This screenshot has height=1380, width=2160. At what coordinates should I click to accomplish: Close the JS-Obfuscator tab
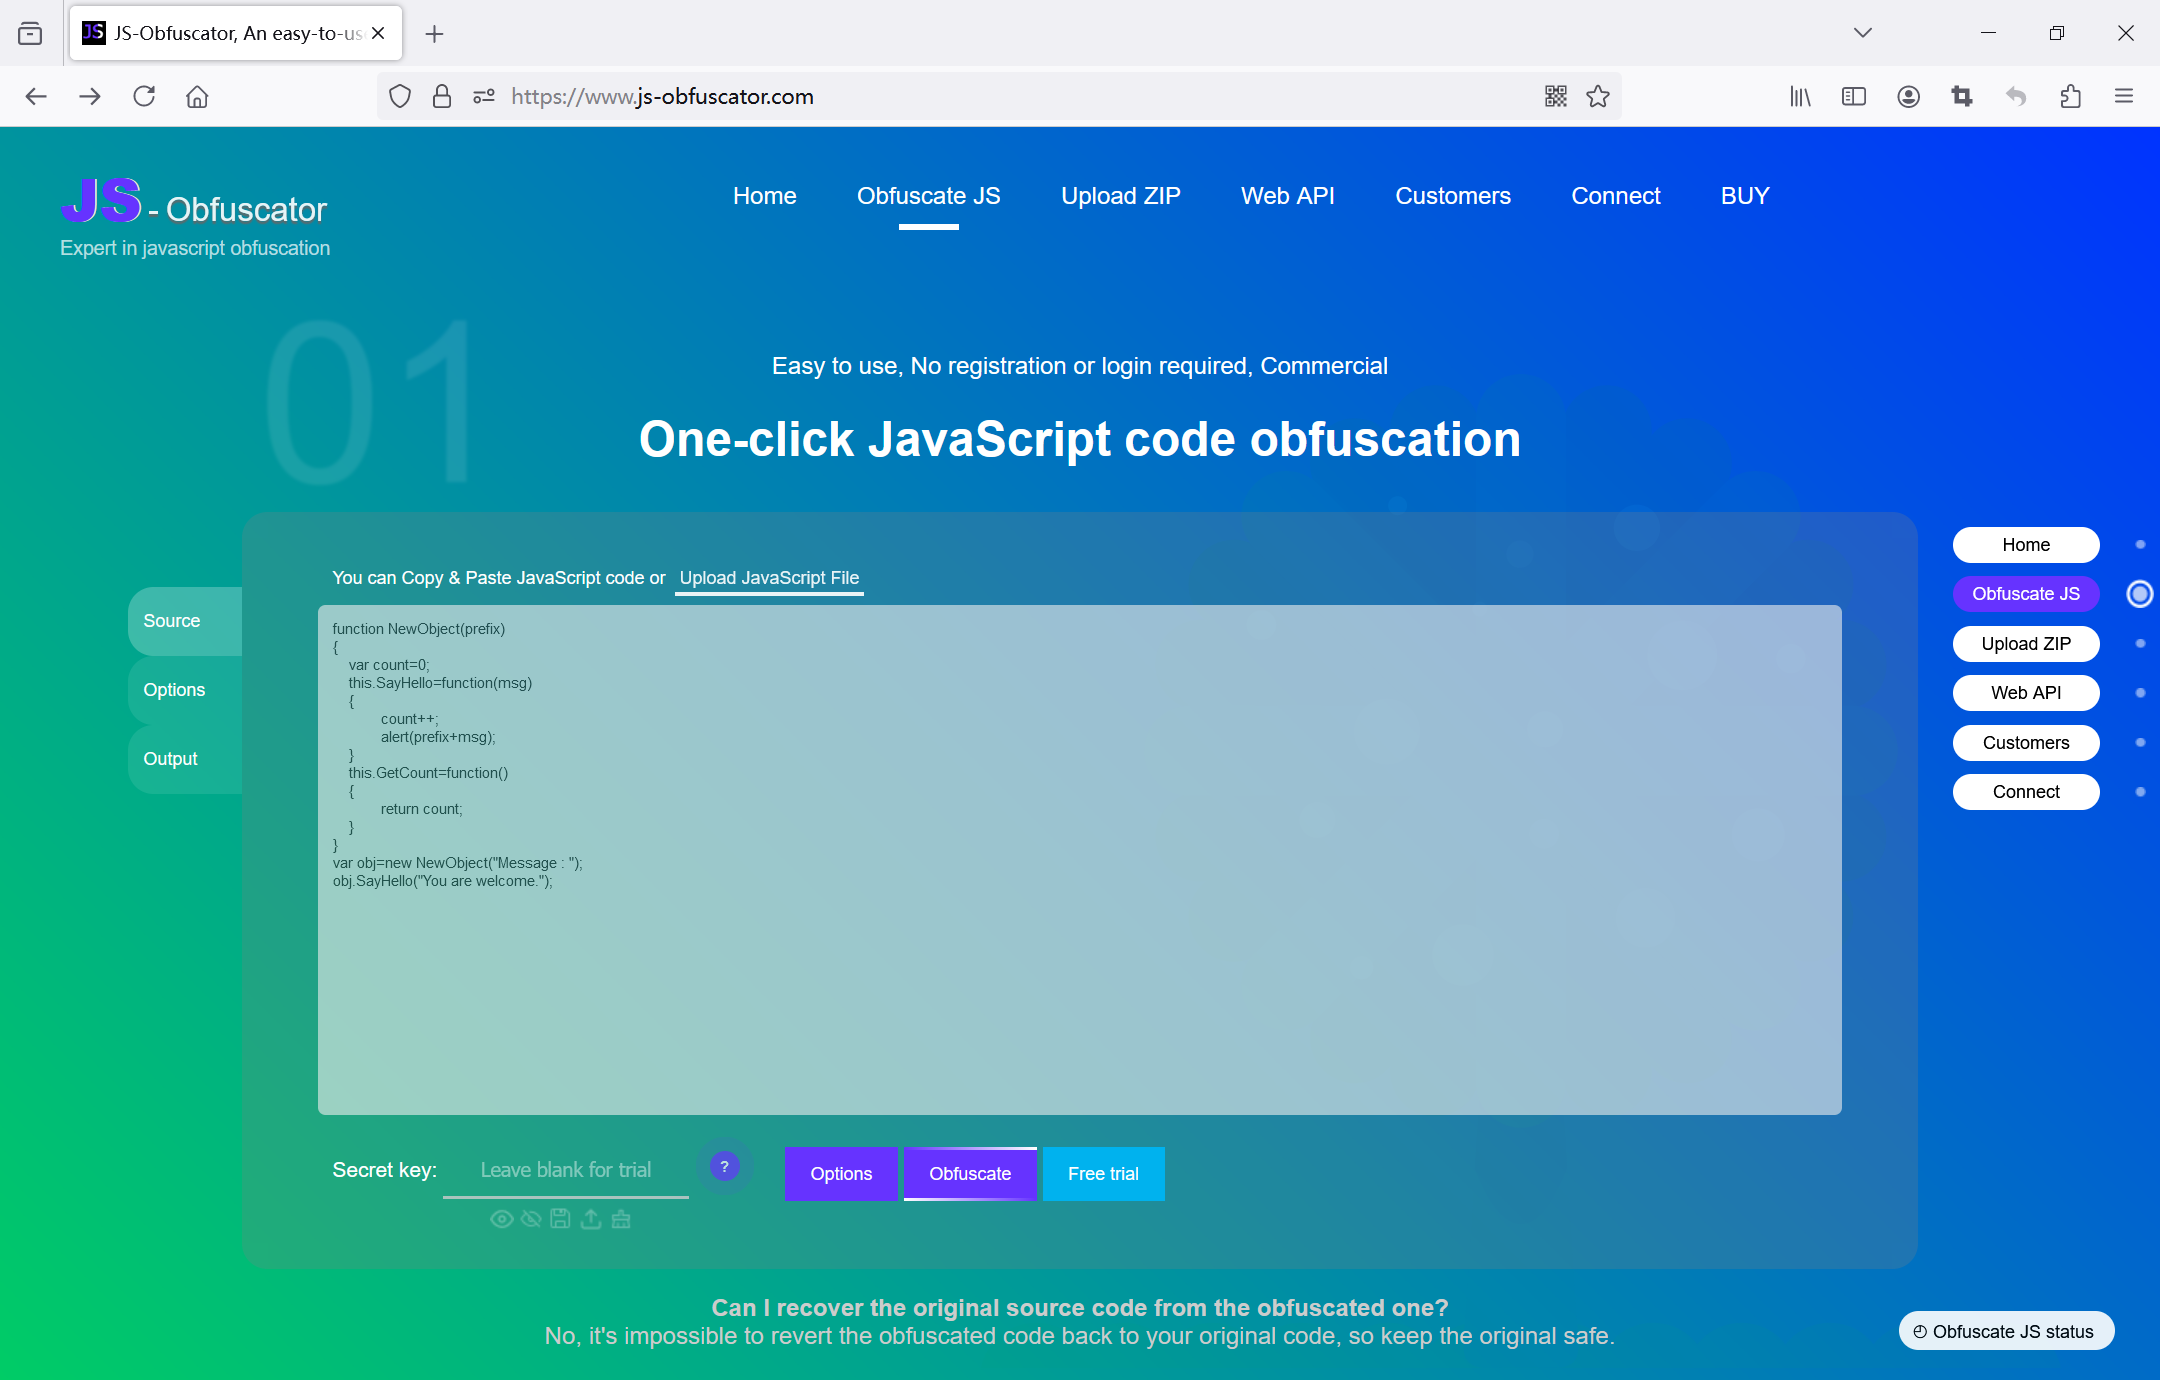(378, 33)
